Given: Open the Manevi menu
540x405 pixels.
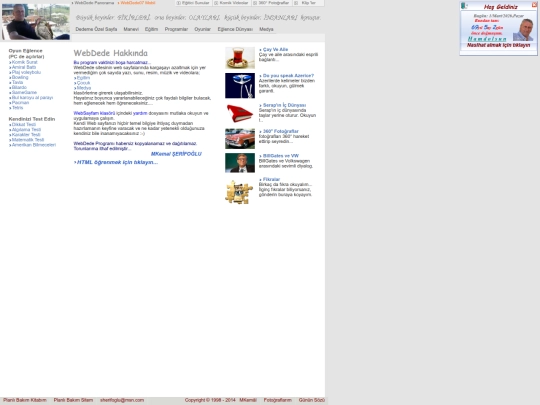Looking at the screenshot, I should [x=131, y=29].
